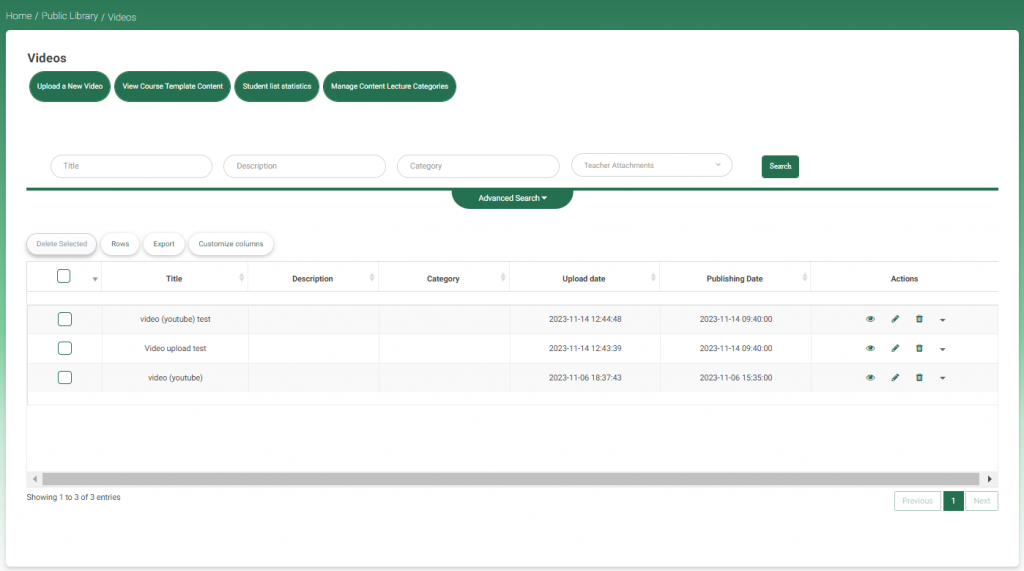Sort table by Upload date column arrows
This screenshot has width=1024, height=571.
[x=653, y=278]
